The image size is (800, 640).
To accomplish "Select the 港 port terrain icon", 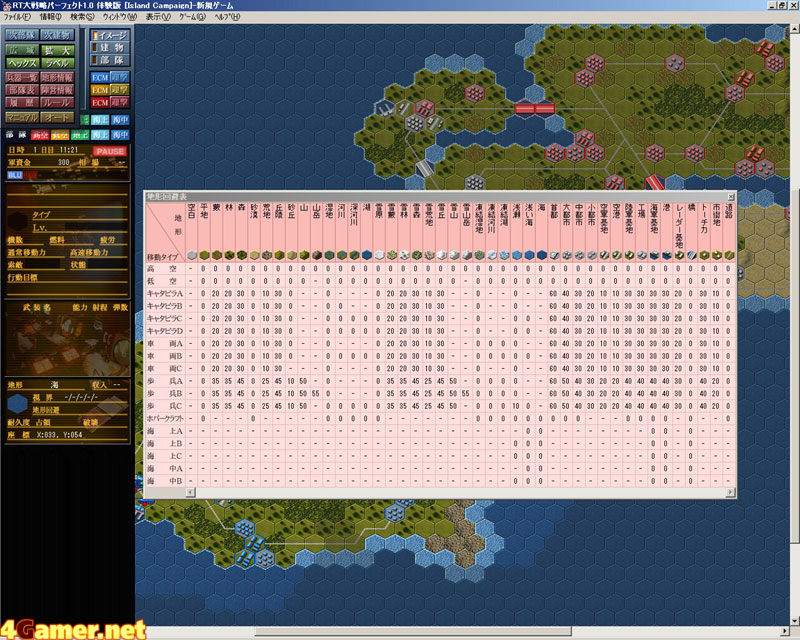I will pos(666,255).
